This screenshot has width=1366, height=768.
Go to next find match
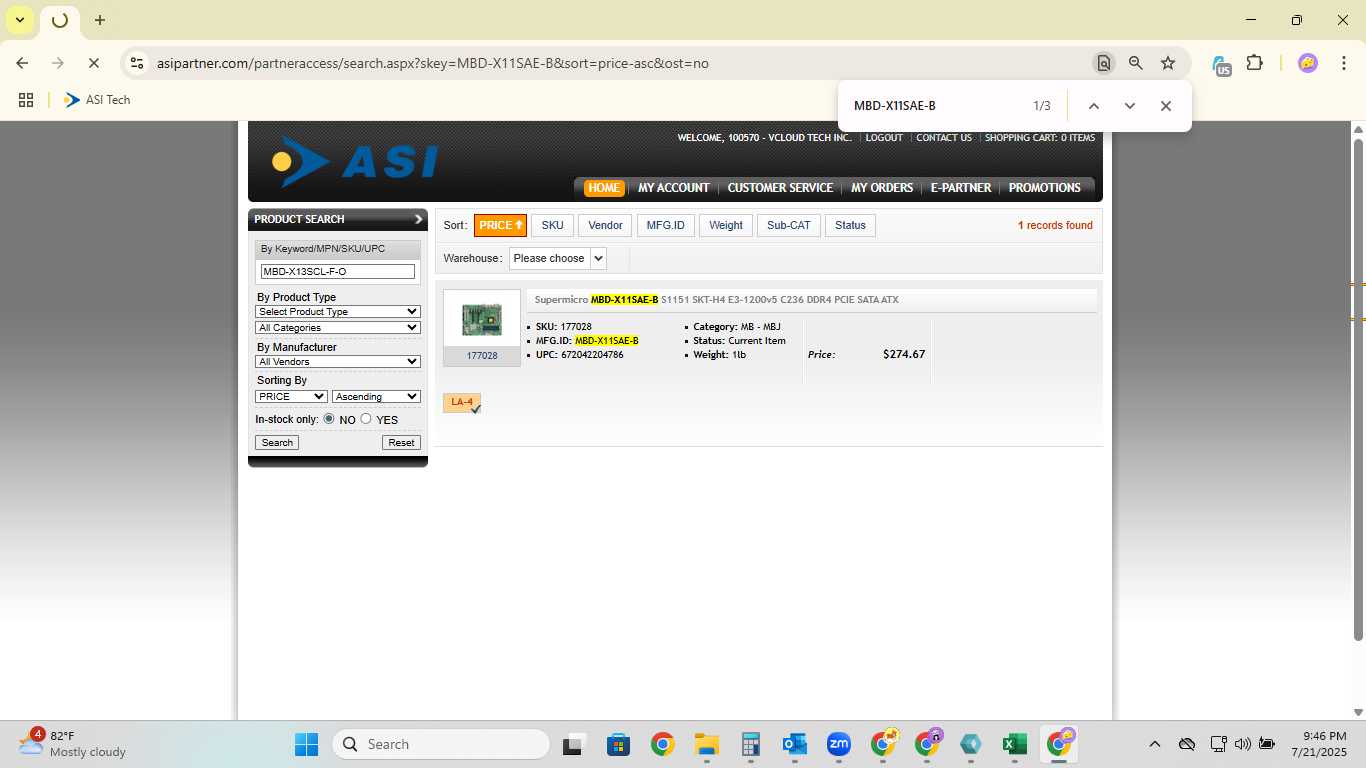pos(1129,106)
